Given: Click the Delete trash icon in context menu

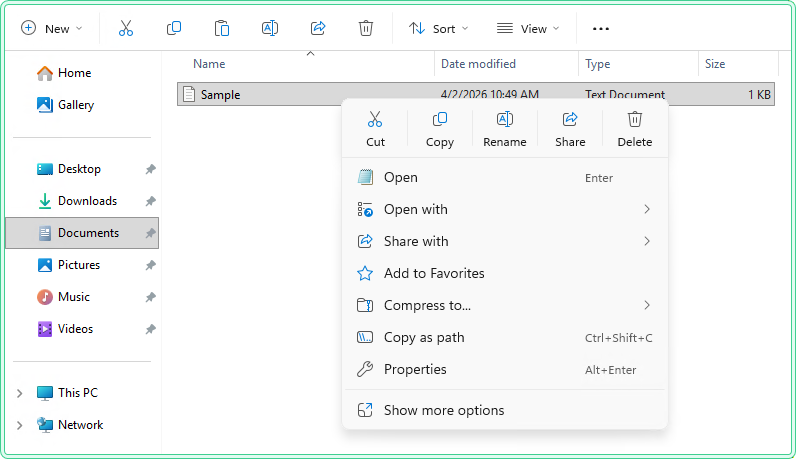Looking at the screenshot, I should point(635,120).
